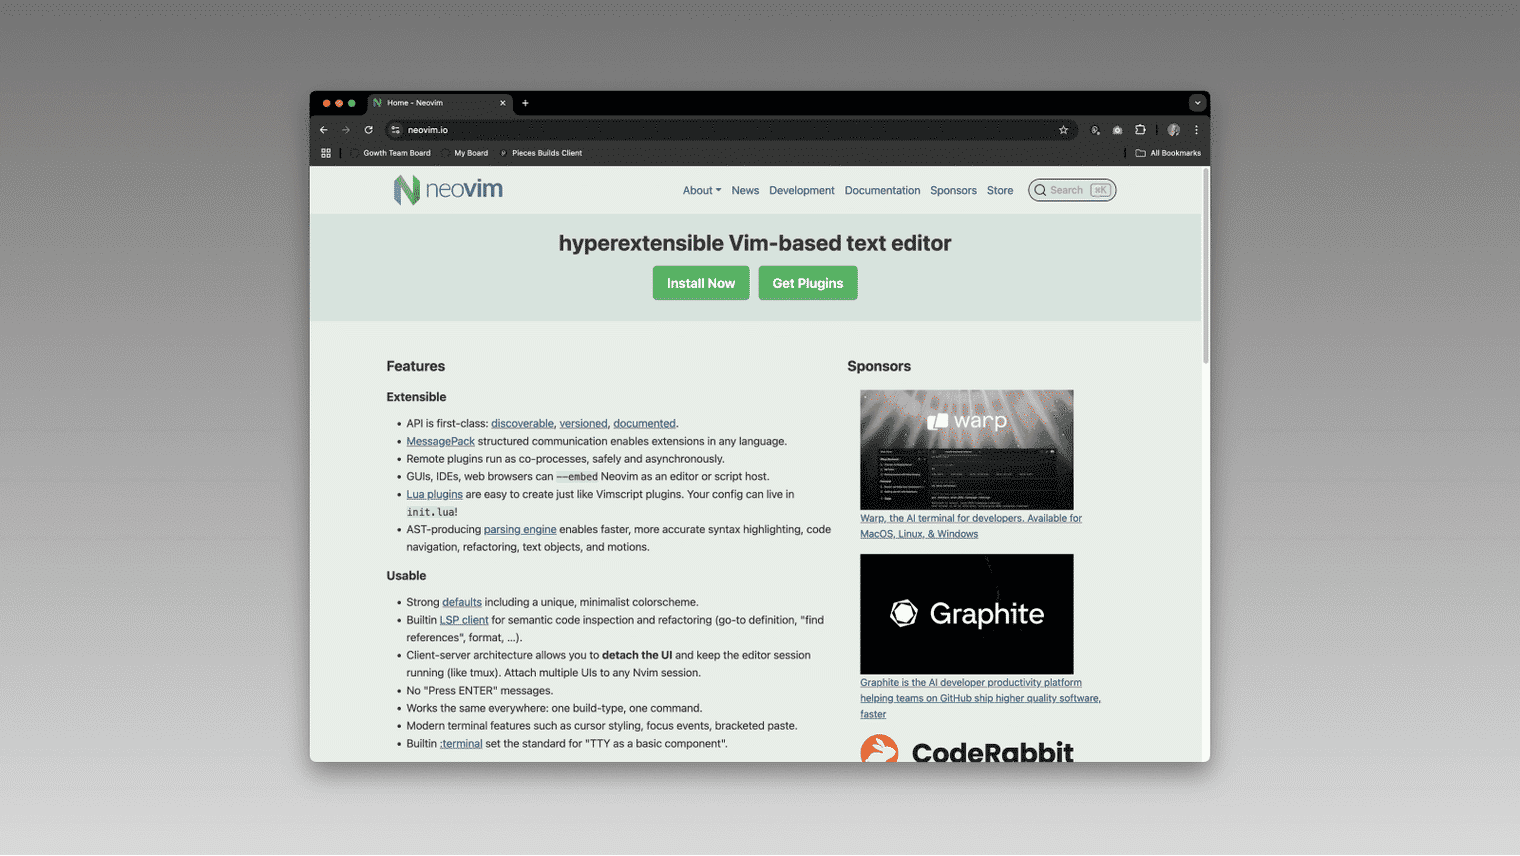Follow the Lua plugins link

click(434, 494)
